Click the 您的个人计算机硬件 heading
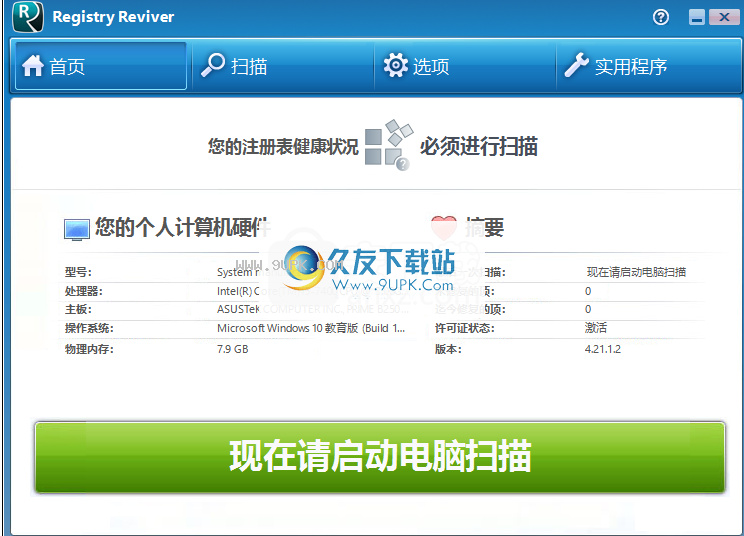The width and height of the screenshot is (744, 536). tap(181, 227)
